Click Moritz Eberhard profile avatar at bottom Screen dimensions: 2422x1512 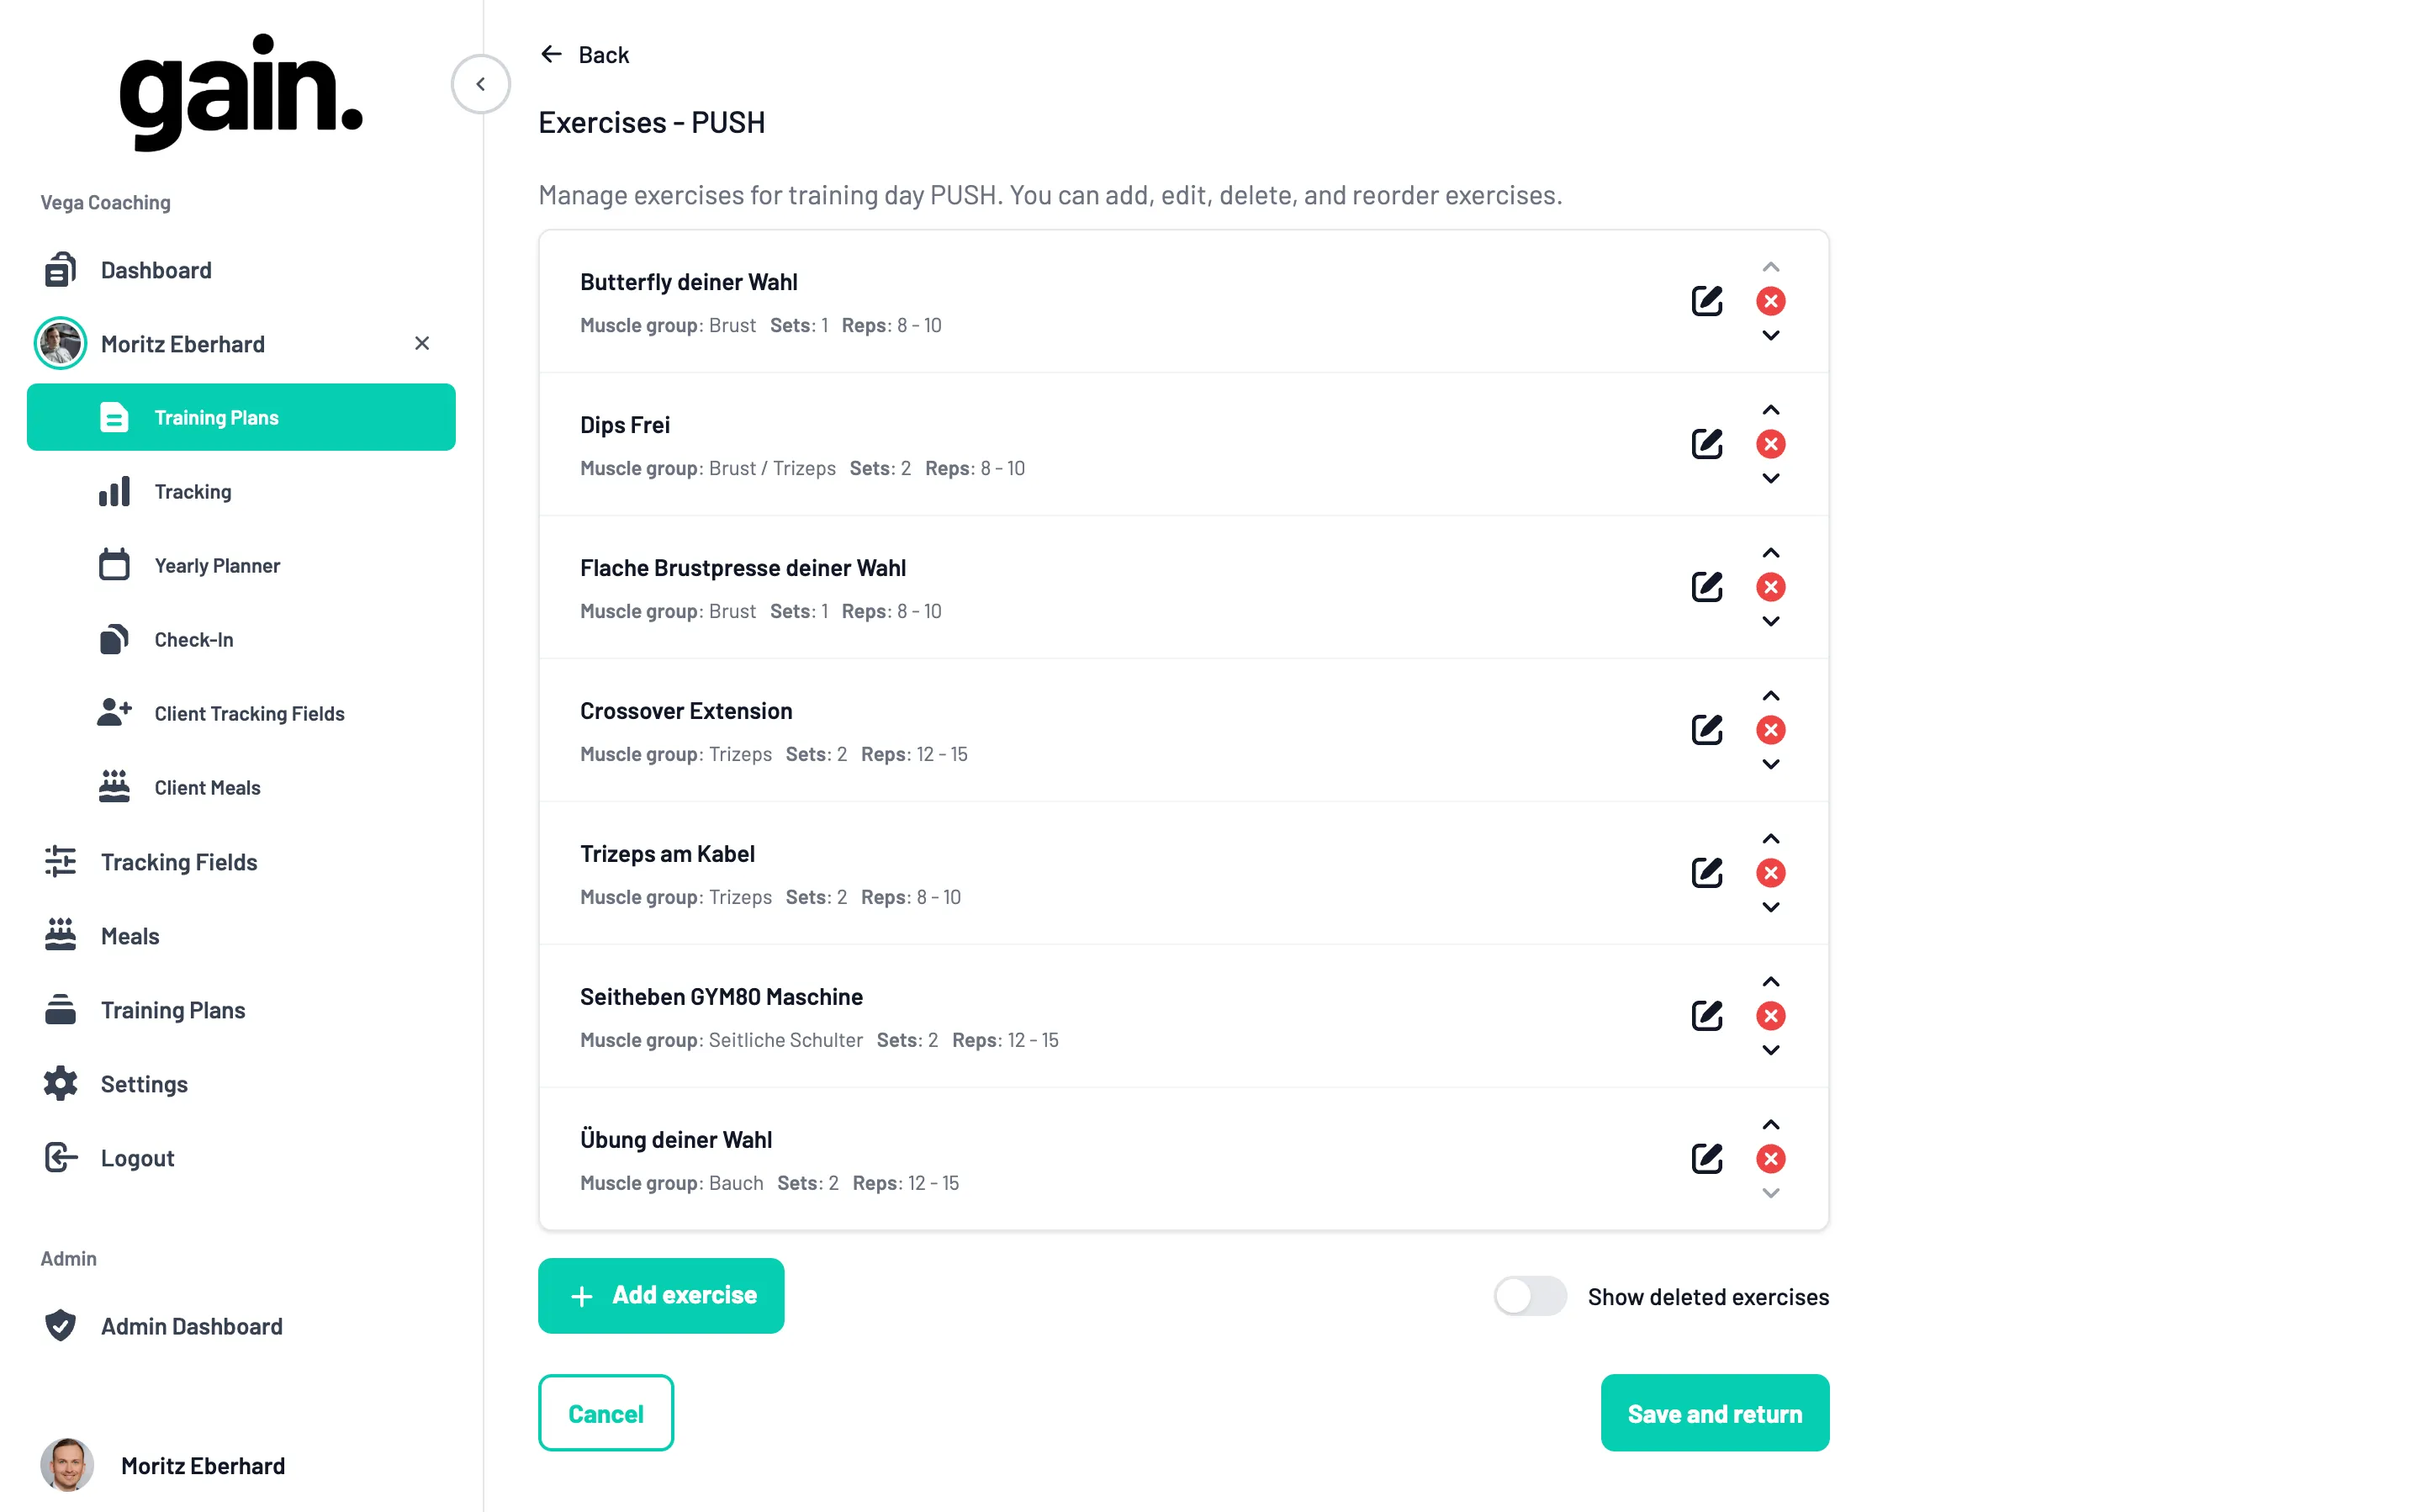point(67,1465)
